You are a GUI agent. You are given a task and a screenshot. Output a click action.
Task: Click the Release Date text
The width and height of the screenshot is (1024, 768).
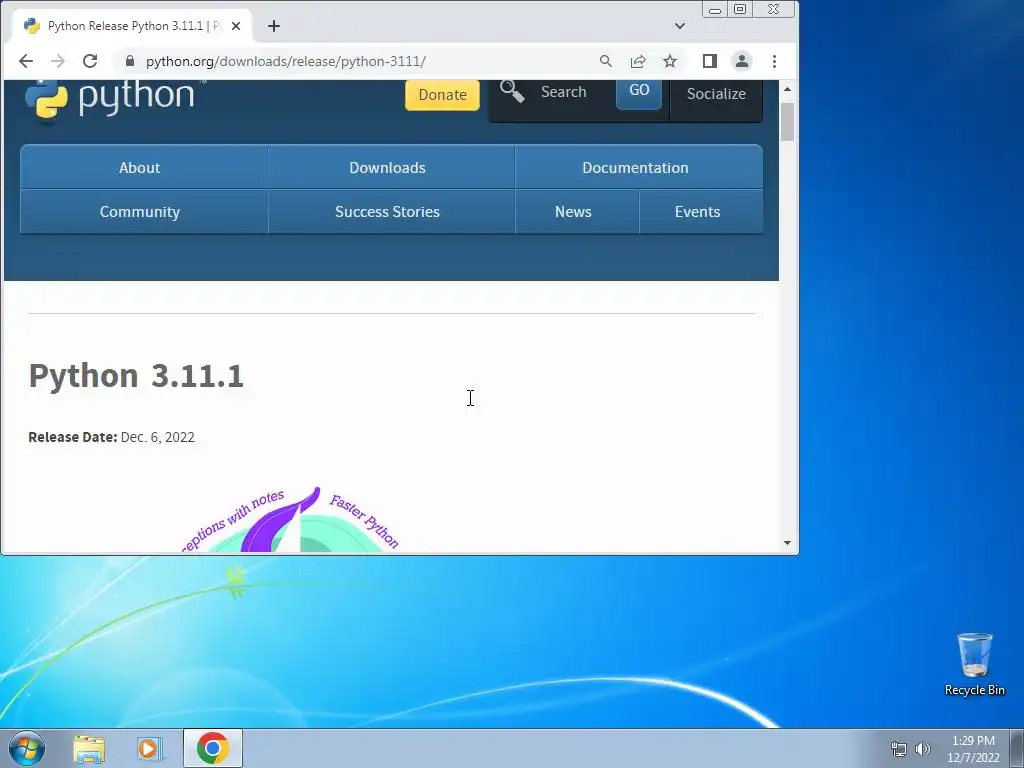112,437
